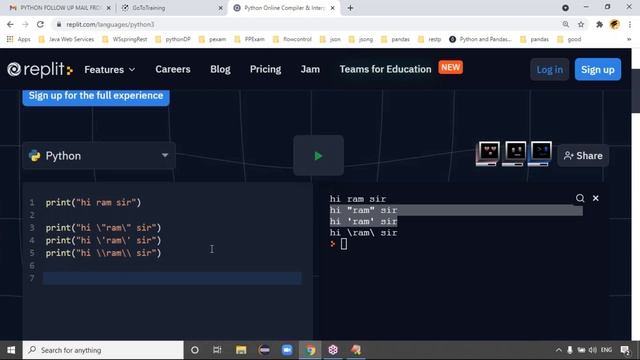The image size is (640, 360).
Task: Clear the console with X icon
Action: tap(596, 198)
